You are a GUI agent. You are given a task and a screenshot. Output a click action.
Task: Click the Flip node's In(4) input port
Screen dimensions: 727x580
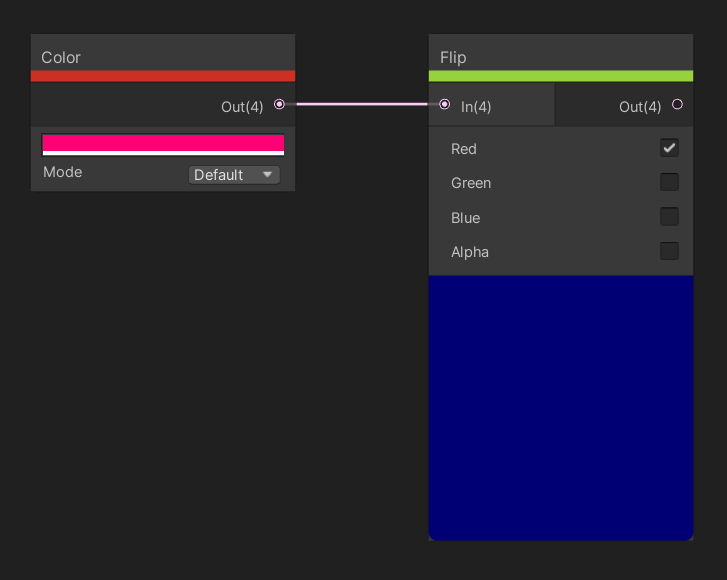[445, 104]
